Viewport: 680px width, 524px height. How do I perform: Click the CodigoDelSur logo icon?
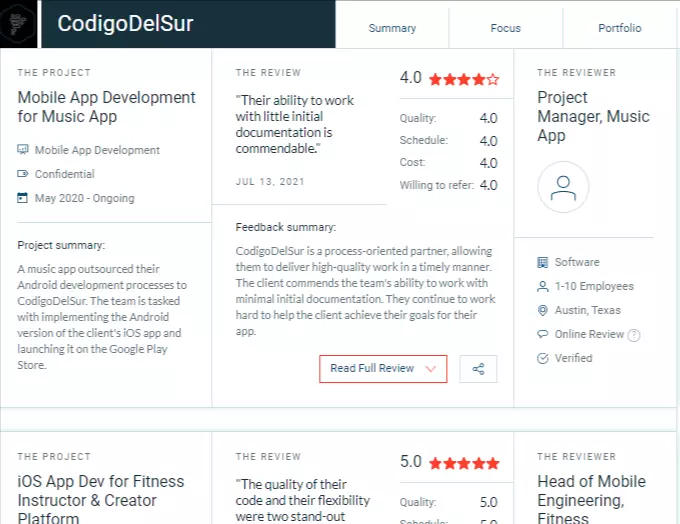pyautogui.click(x=18, y=23)
